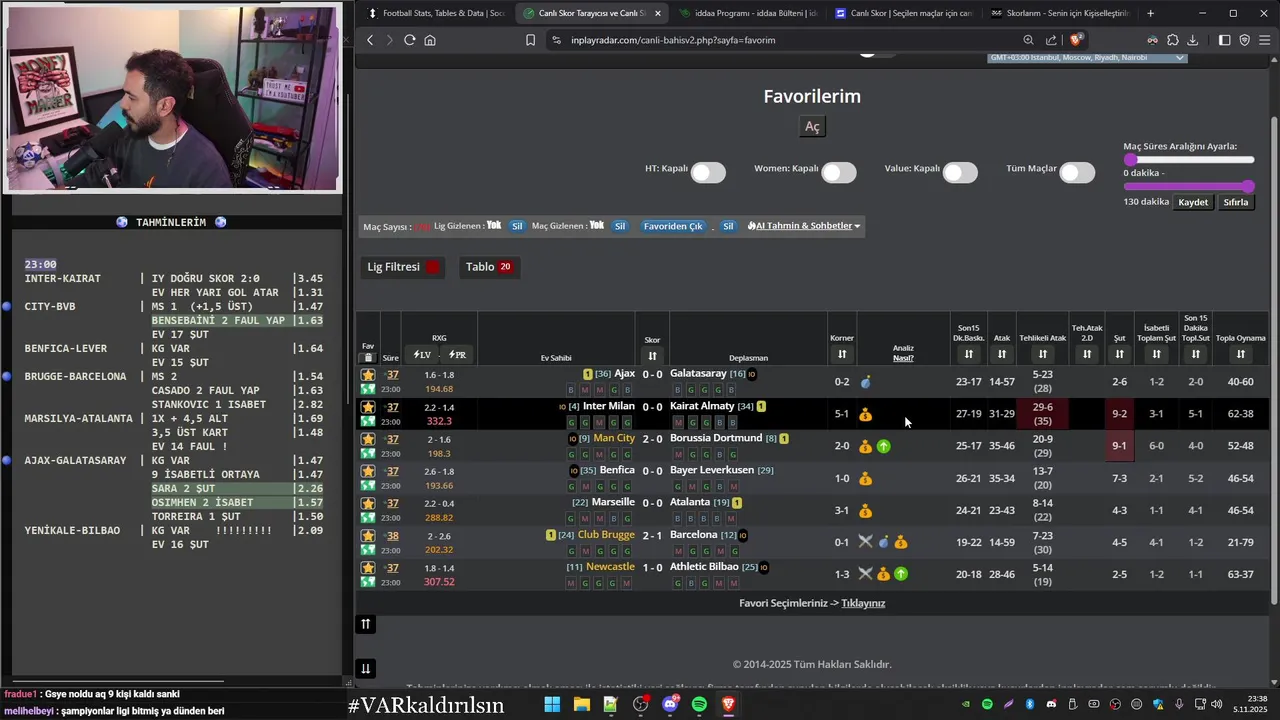
Task: Click the bomb analysis icon in Ajax row
Action: pyautogui.click(x=866, y=382)
